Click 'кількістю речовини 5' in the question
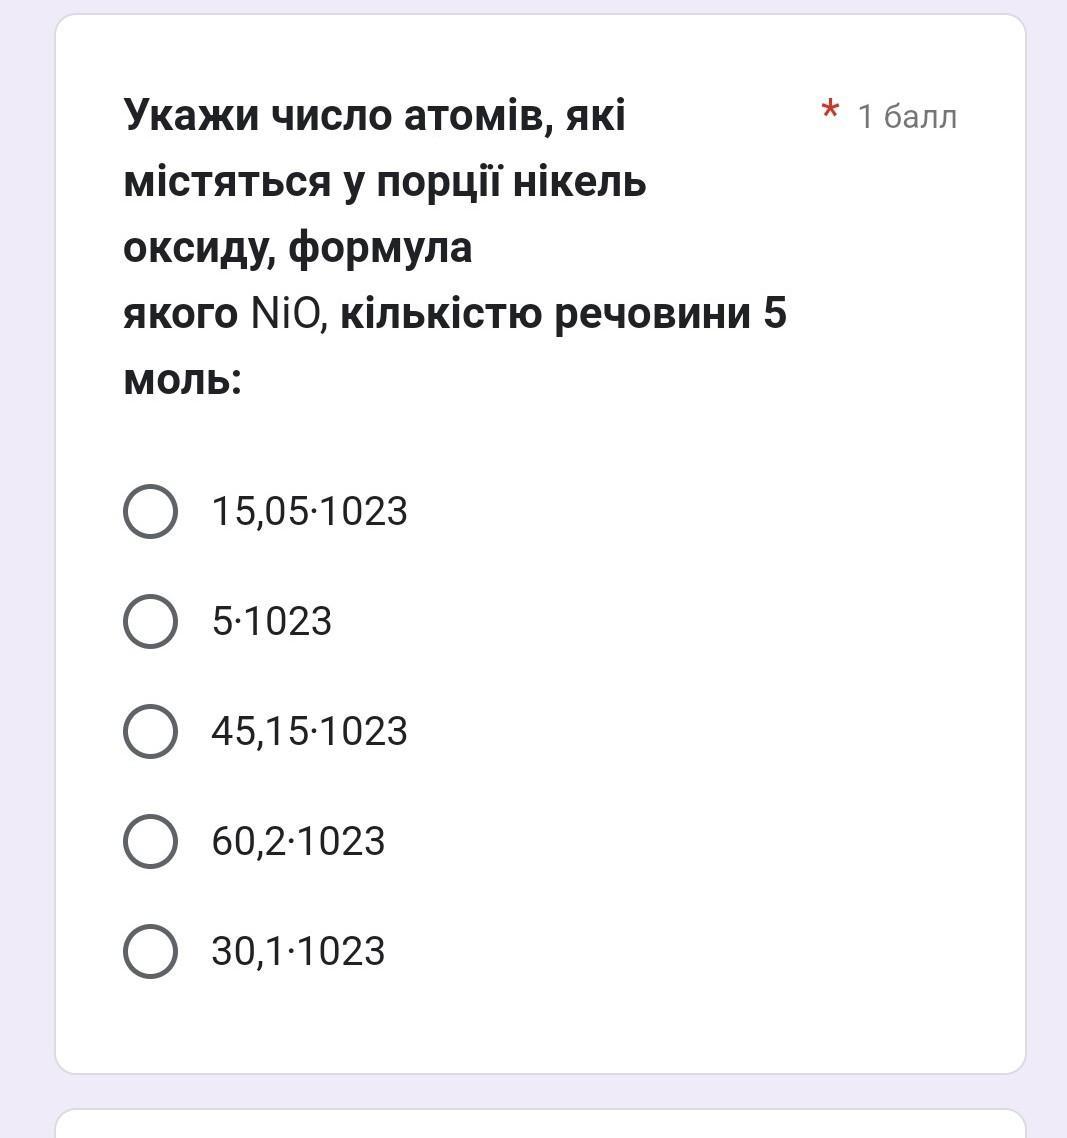 563,314
